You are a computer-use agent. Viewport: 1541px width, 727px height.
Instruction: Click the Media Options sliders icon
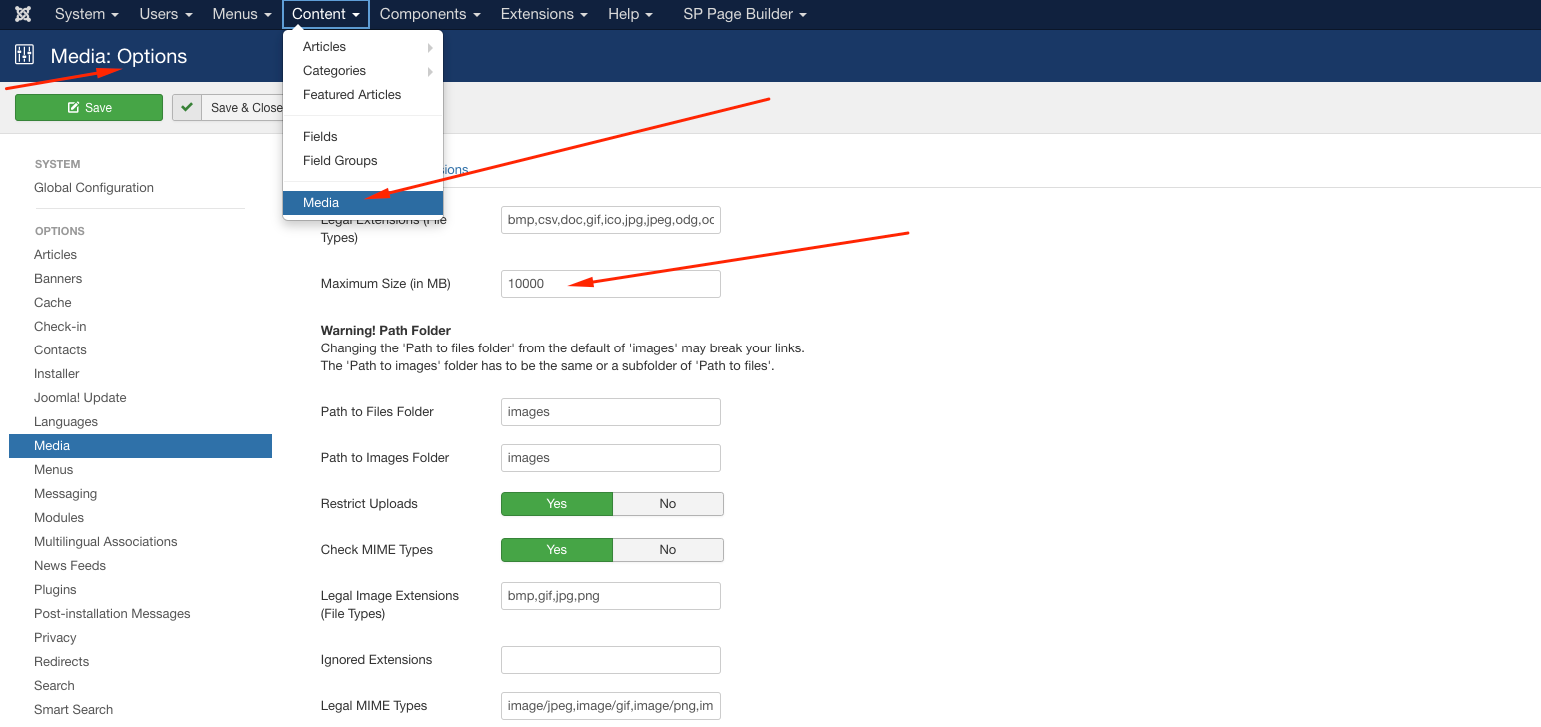point(25,56)
